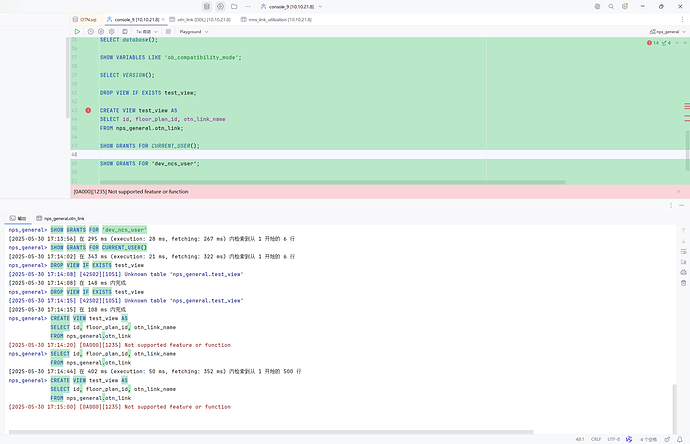The height and width of the screenshot is (444, 690).
Task: Click the up-arrow scroll-to-previous output icon
Action: tap(683, 230)
